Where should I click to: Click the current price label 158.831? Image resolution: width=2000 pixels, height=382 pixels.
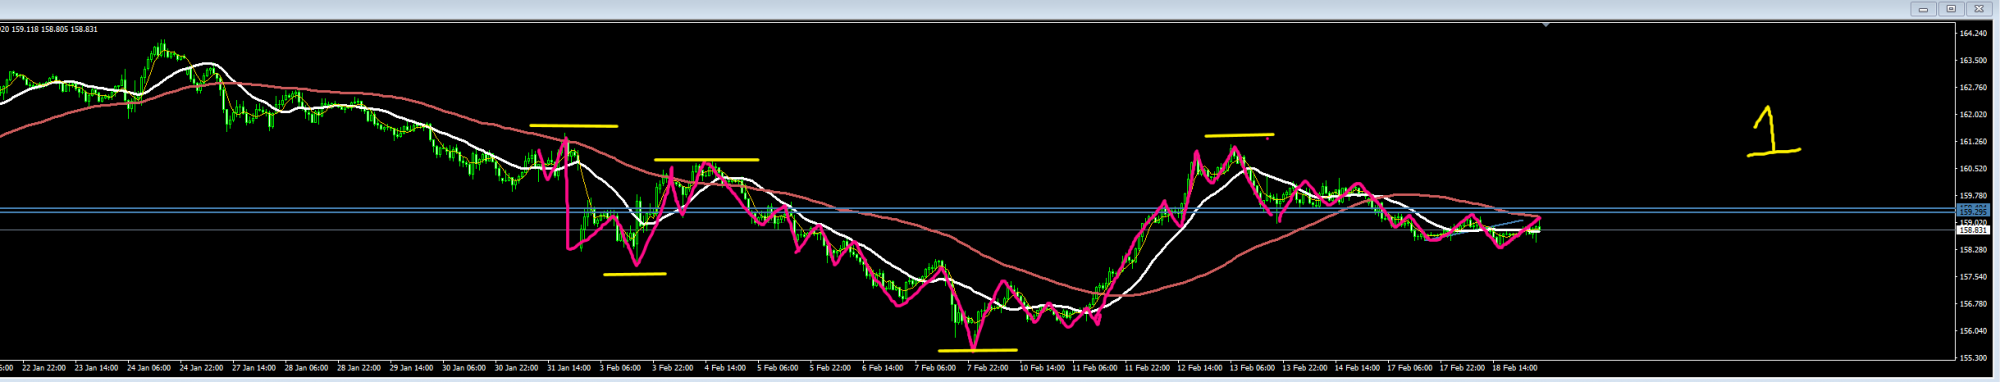tap(1973, 230)
